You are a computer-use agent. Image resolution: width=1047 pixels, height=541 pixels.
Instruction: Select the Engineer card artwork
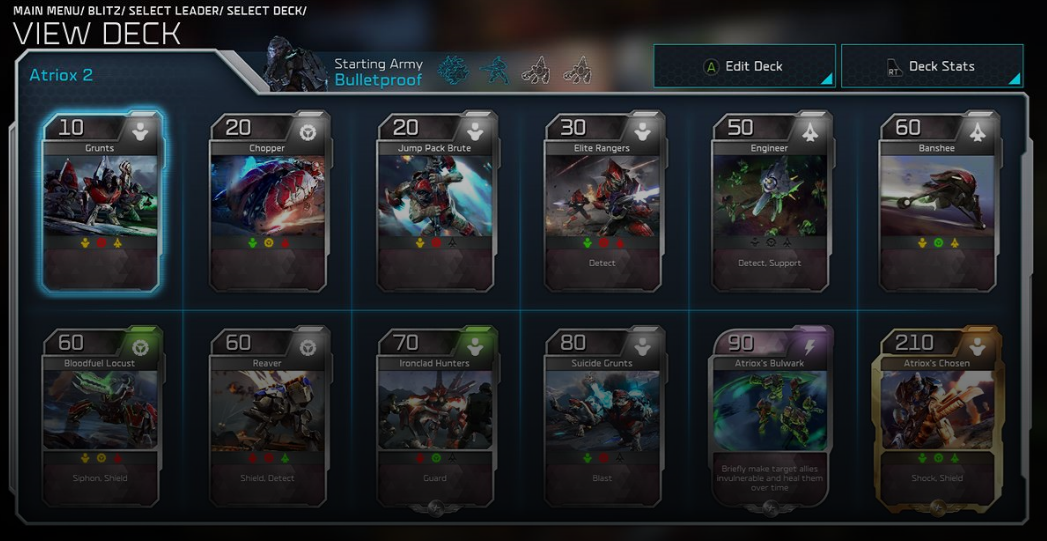pyautogui.click(x=770, y=196)
